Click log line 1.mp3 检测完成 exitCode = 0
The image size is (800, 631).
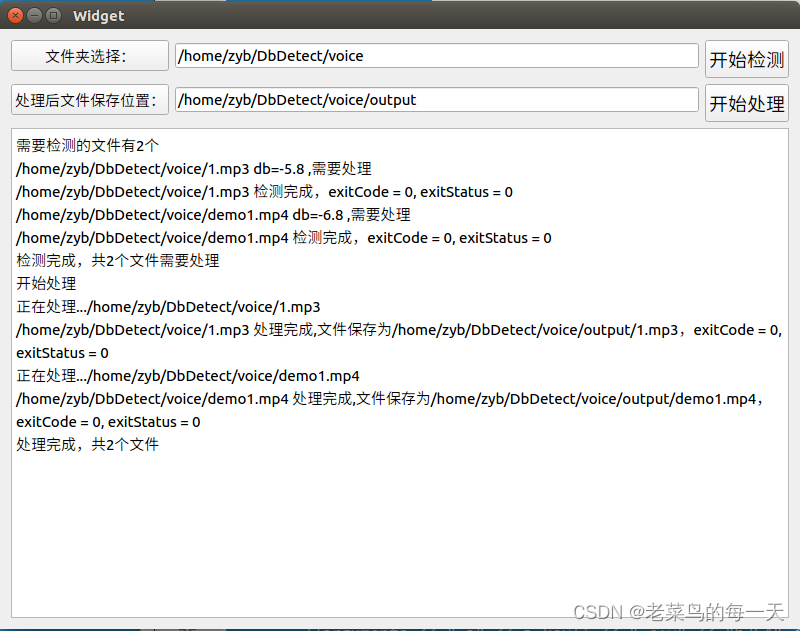point(264,192)
